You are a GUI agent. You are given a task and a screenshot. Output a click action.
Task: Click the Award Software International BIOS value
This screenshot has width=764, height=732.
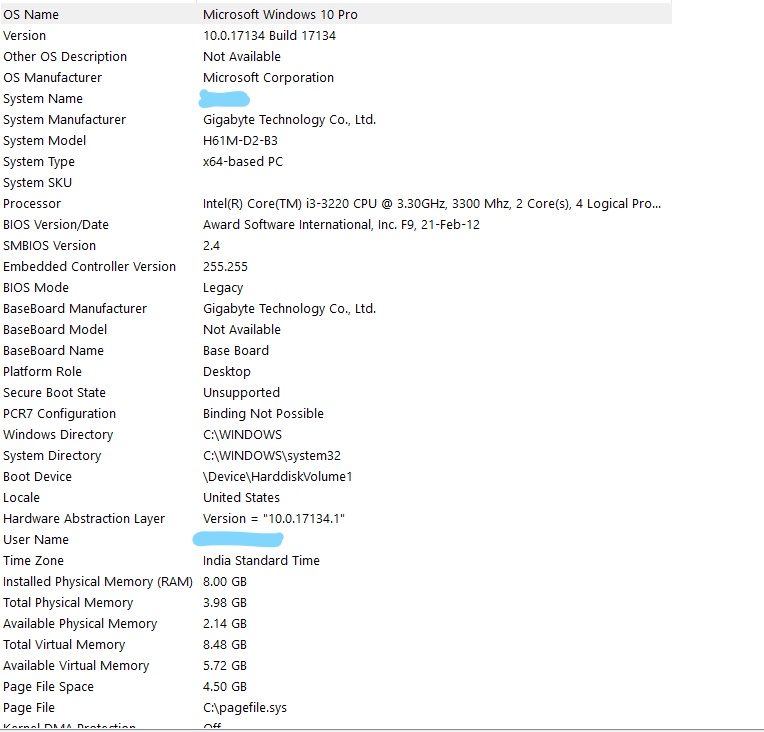point(341,224)
